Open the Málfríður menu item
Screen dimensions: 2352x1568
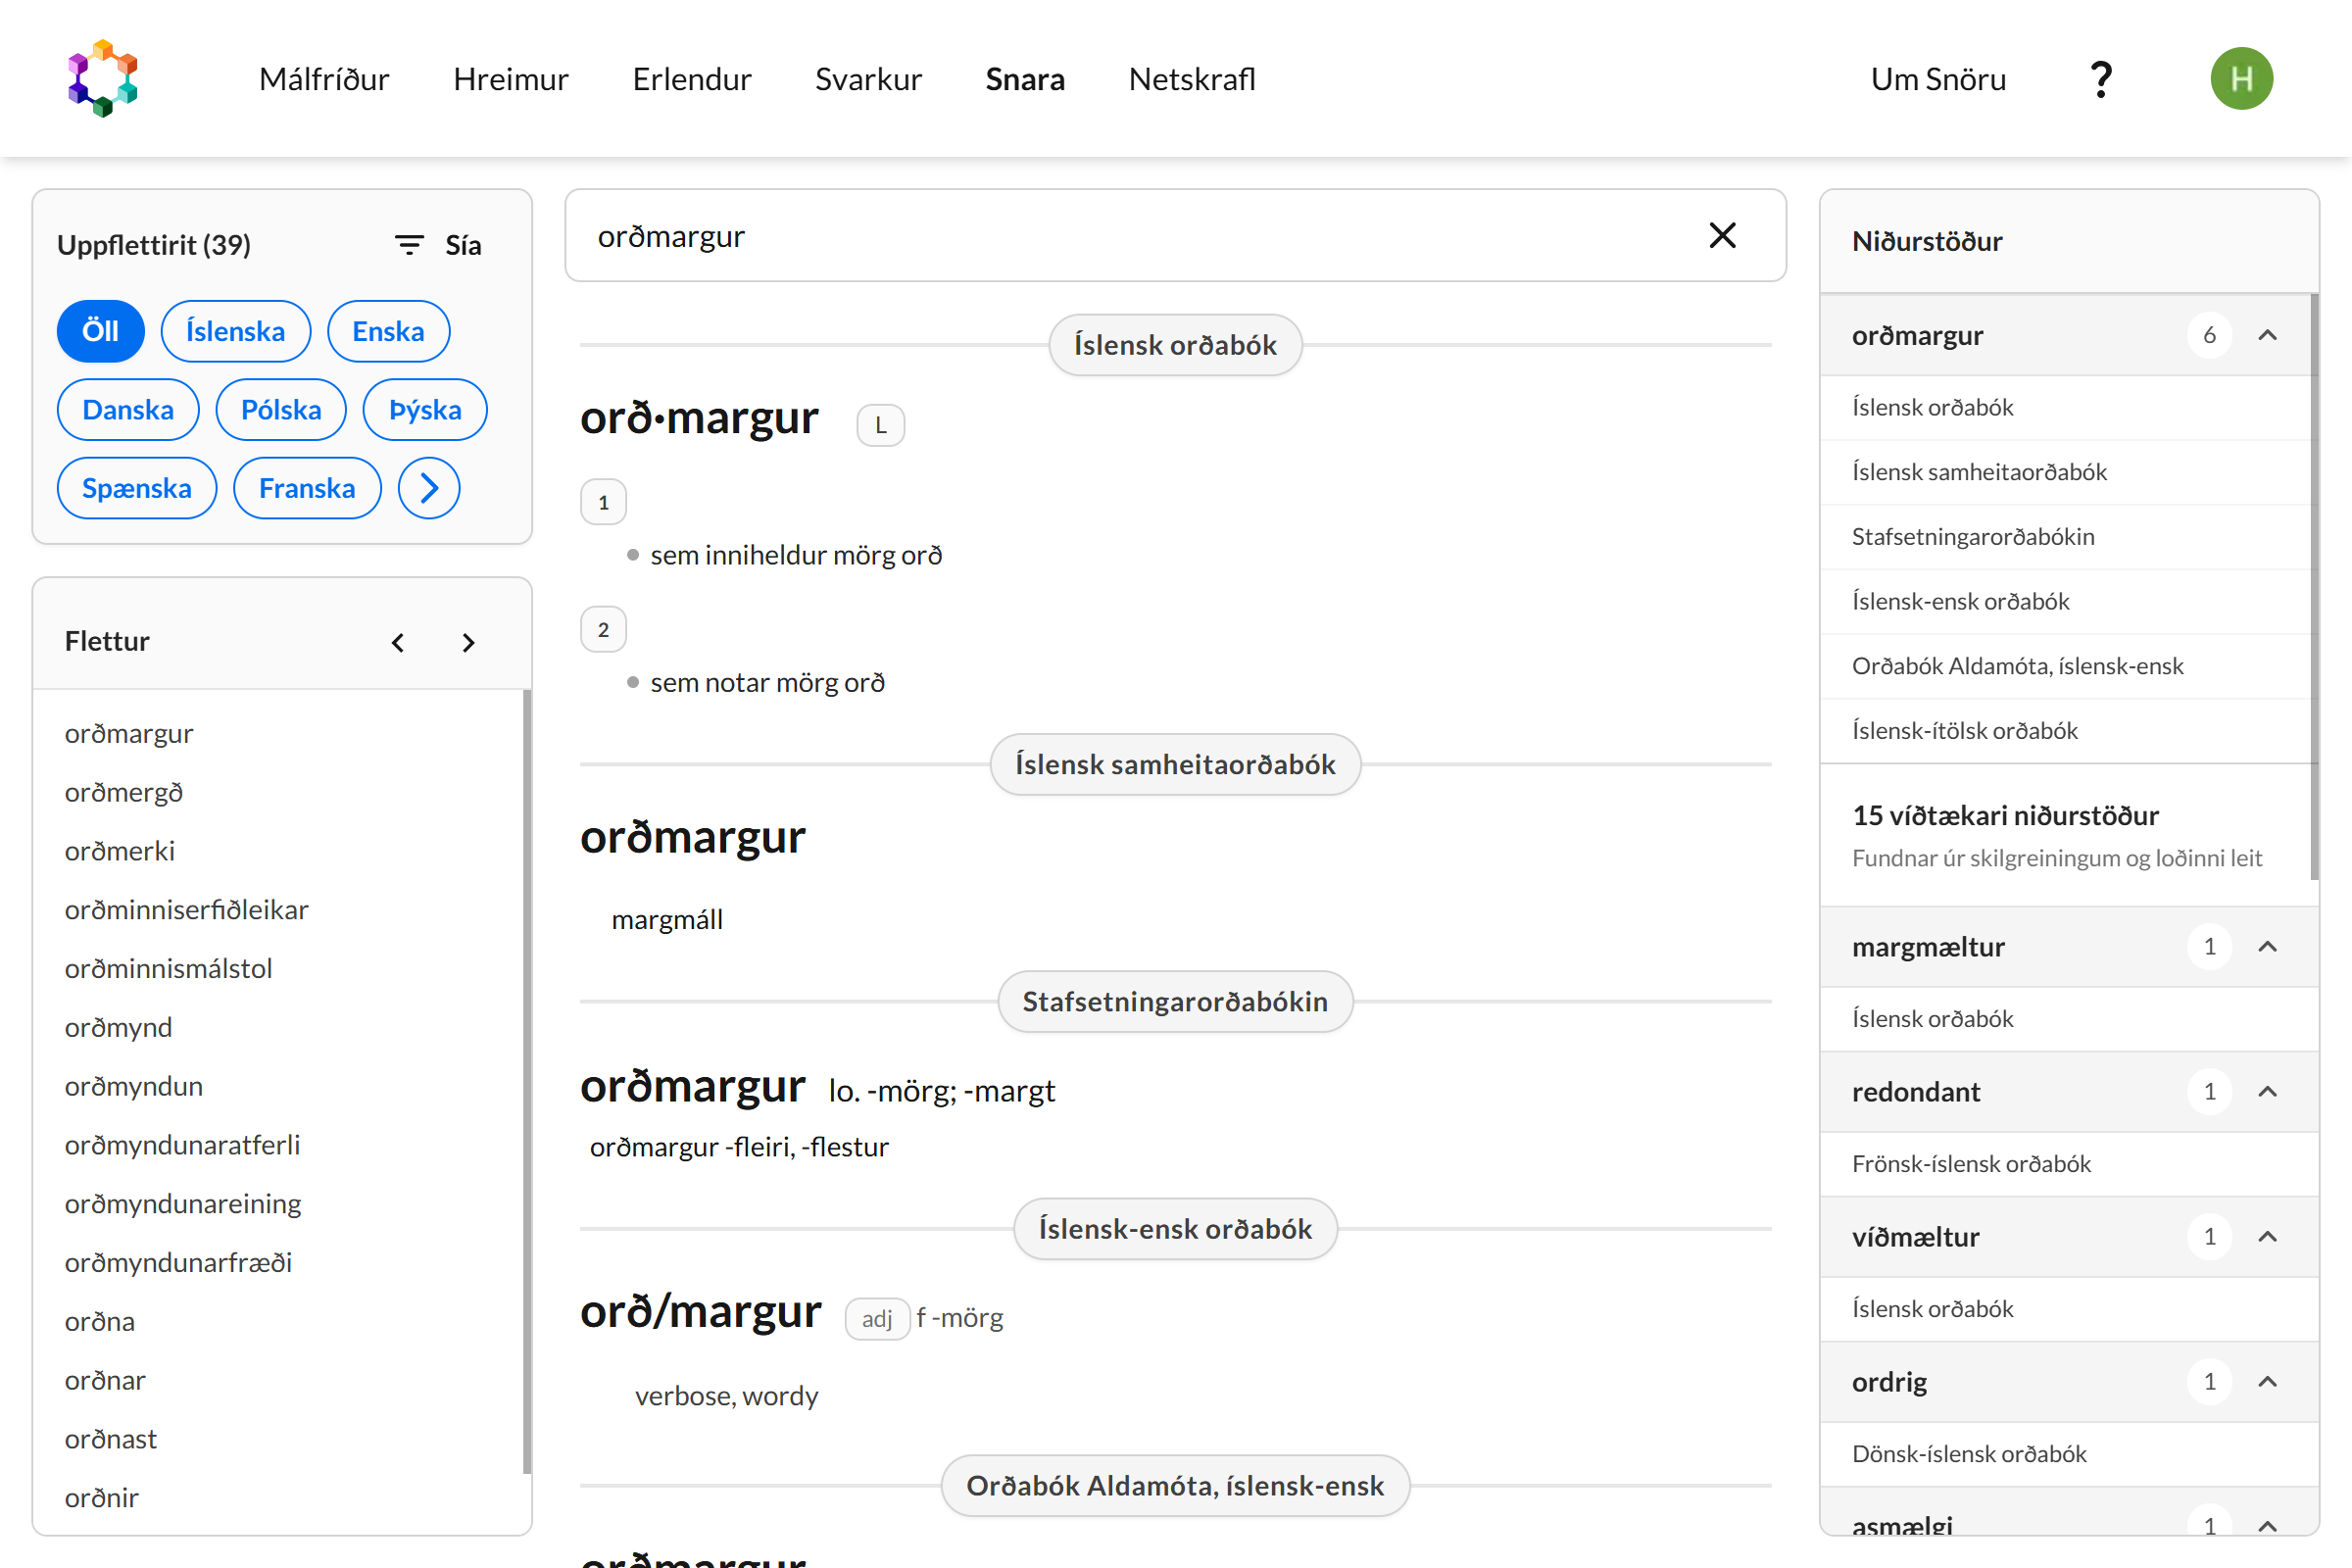[x=323, y=79]
